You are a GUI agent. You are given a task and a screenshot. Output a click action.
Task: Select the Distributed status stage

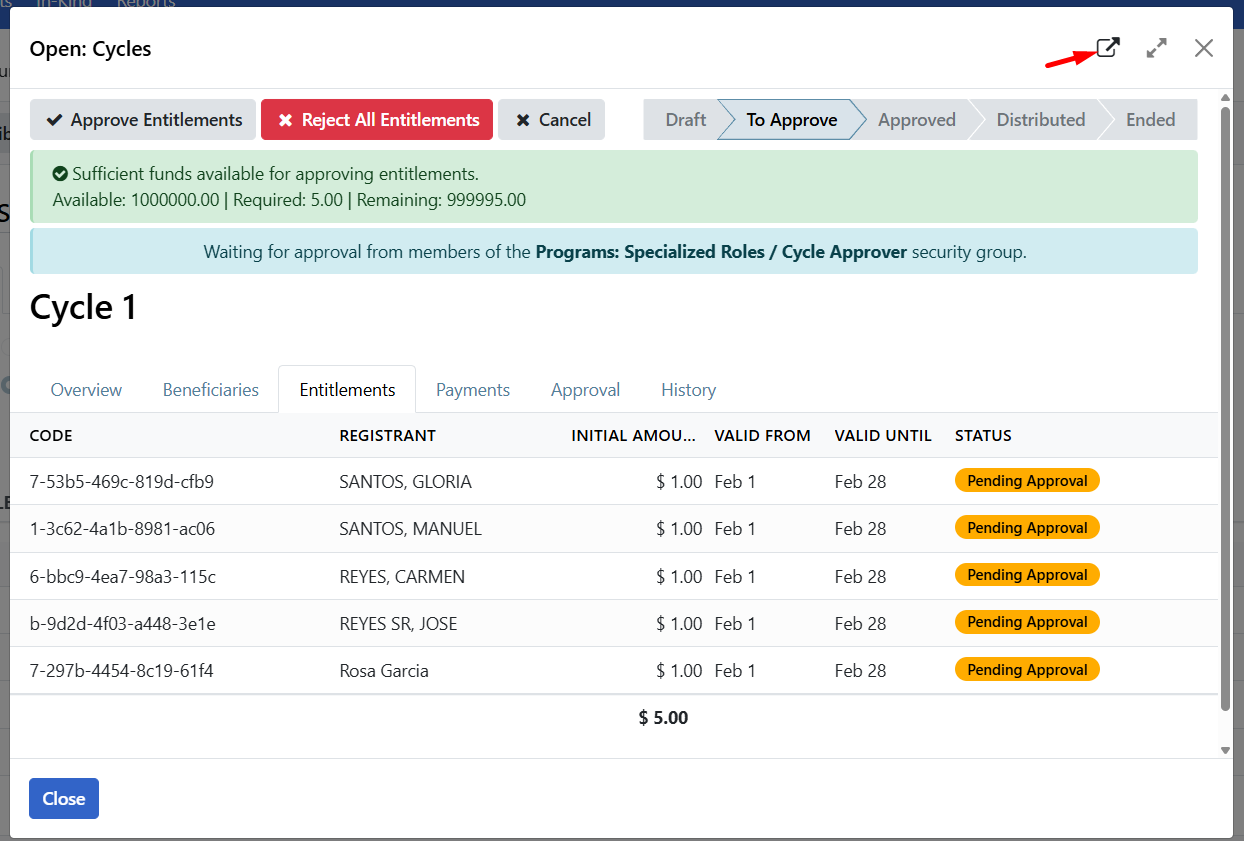[x=1040, y=120]
